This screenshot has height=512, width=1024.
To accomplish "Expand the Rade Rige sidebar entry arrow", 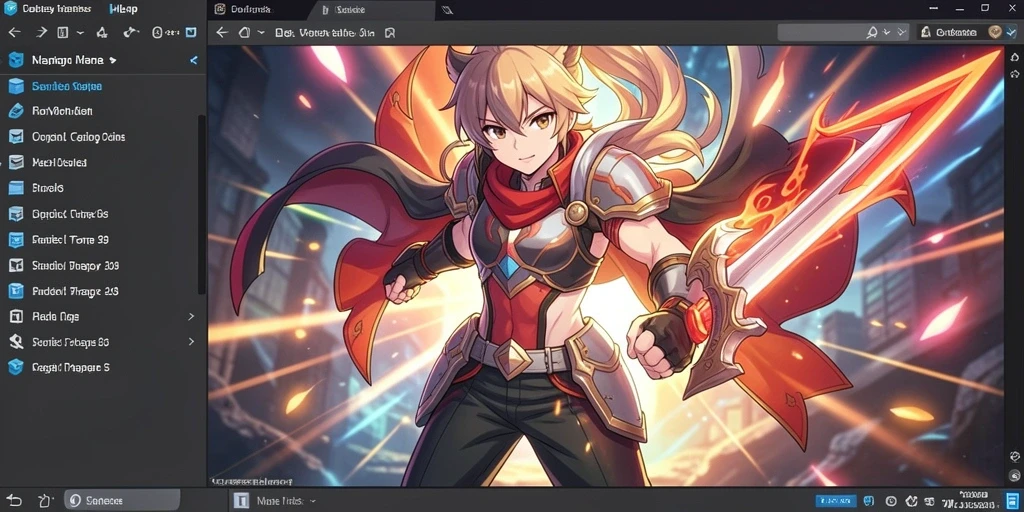I will tap(191, 316).
